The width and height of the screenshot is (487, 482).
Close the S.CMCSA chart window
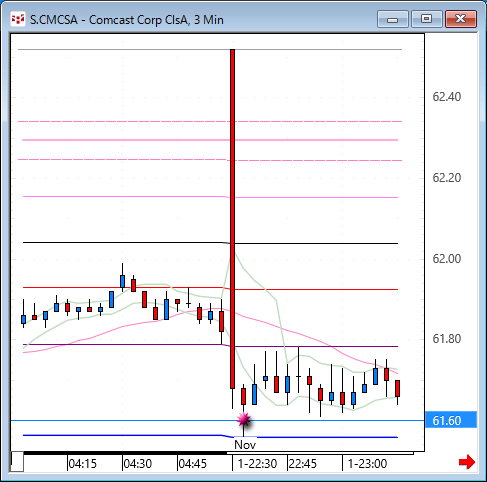[461, 19]
